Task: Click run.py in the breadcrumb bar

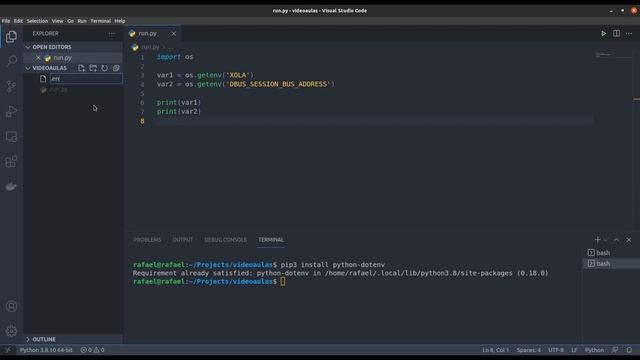Action: pos(150,47)
